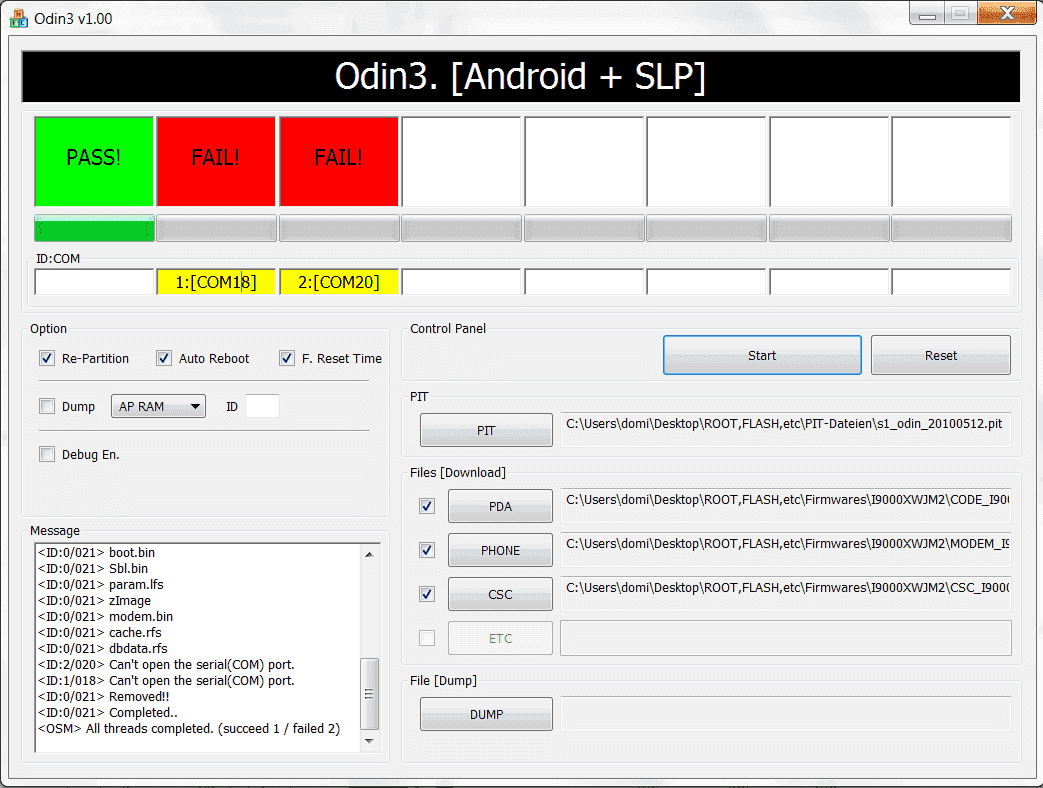
Task: Click the 'cache.rfs' message line
Action: coord(100,632)
